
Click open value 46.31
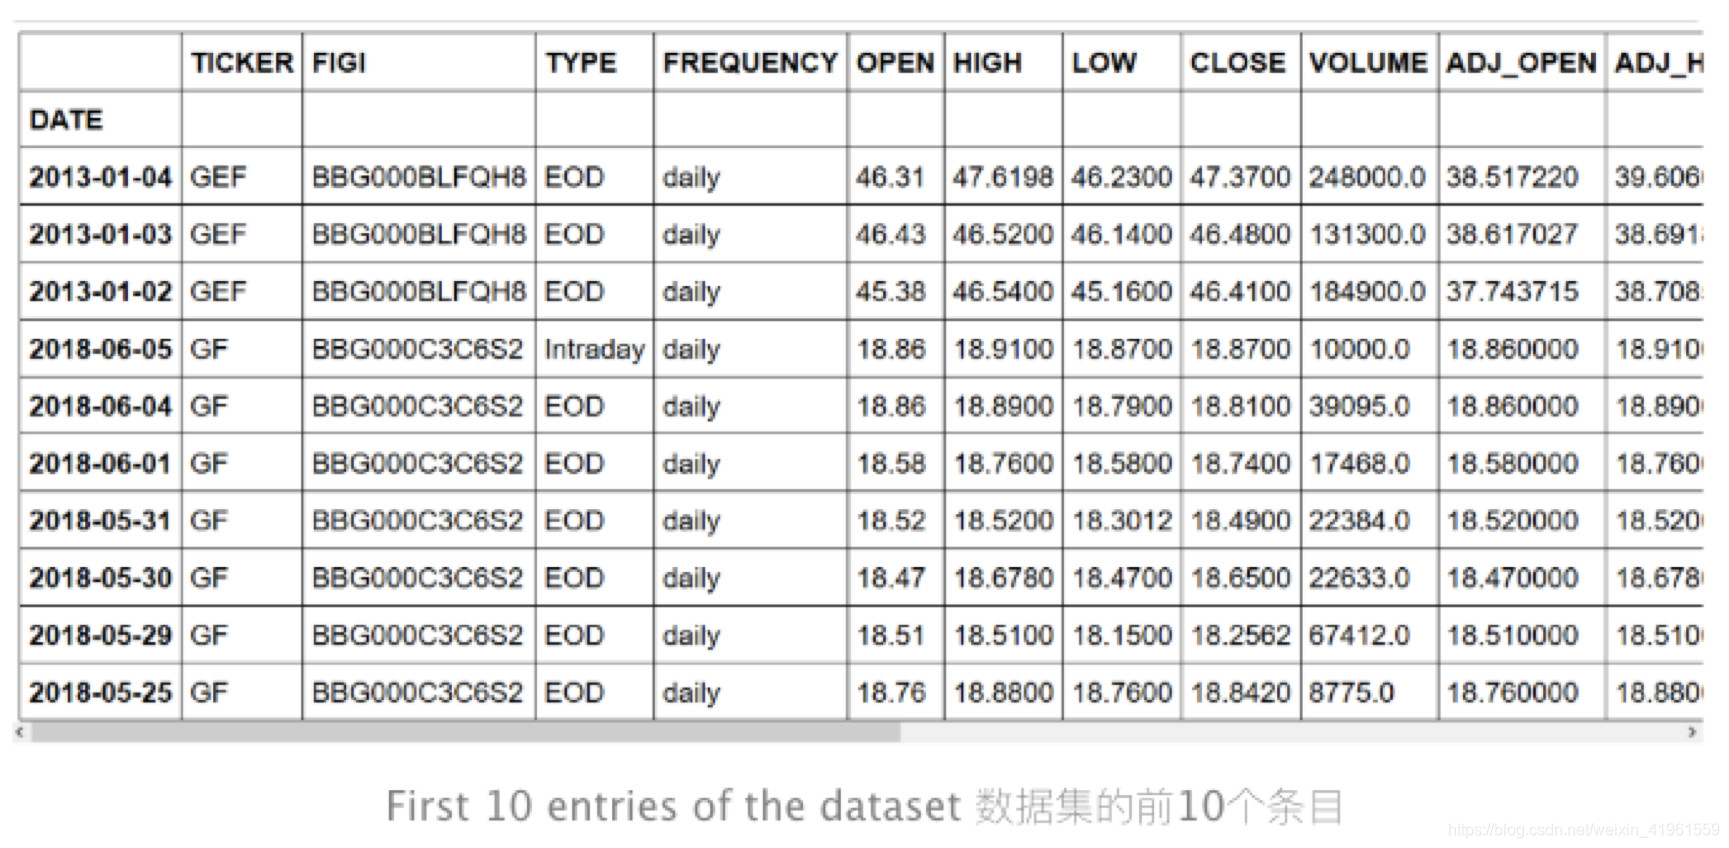click(x=890, y=177)
